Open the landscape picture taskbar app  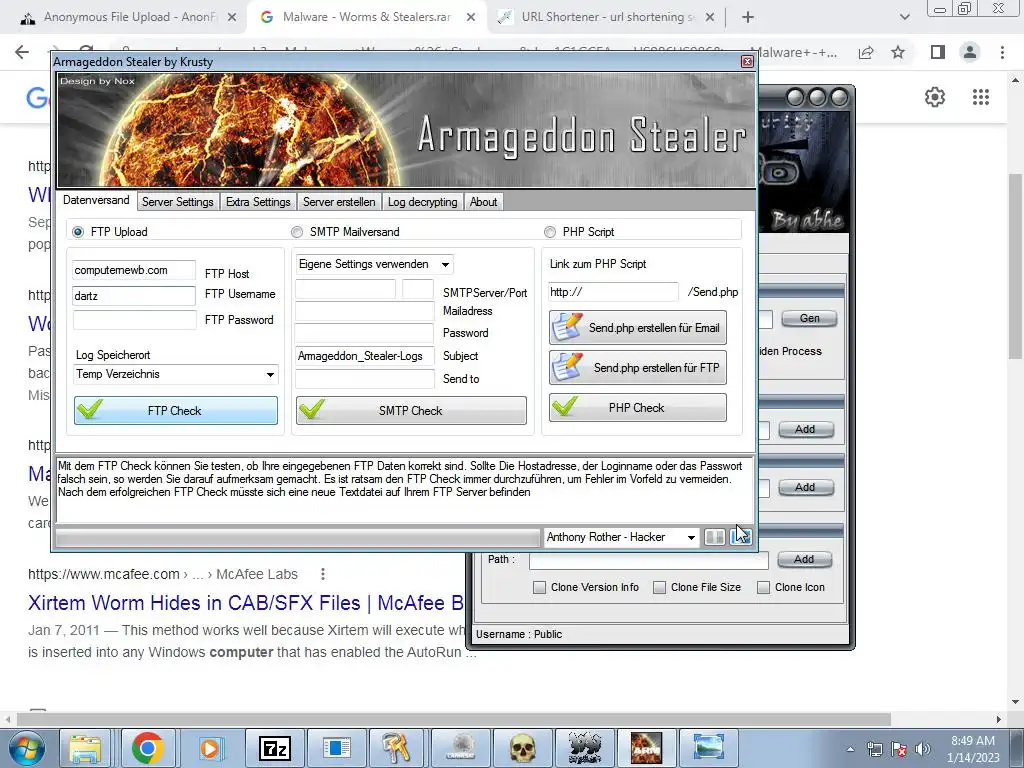pyautogui.click(x=709, y=748)
